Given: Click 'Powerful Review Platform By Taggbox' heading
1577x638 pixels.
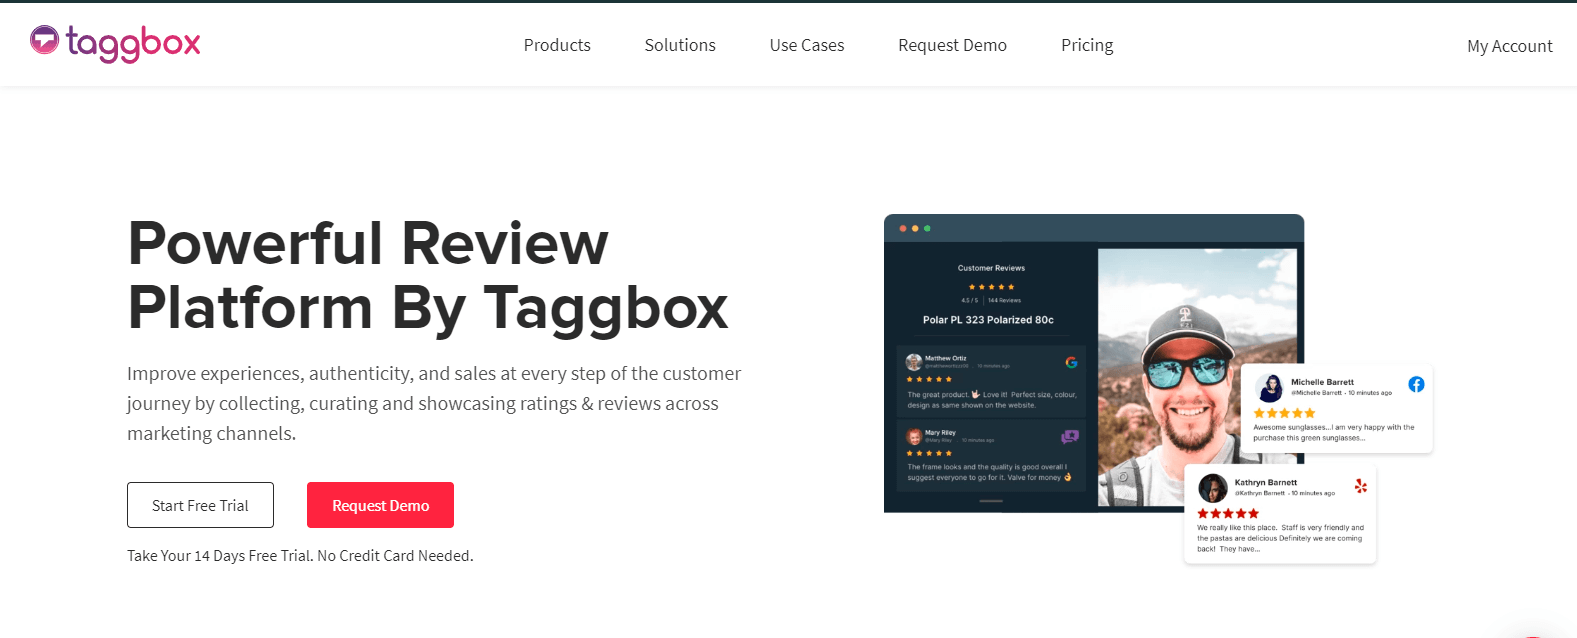Looking at the screenshot, I should tap(428, 275).
